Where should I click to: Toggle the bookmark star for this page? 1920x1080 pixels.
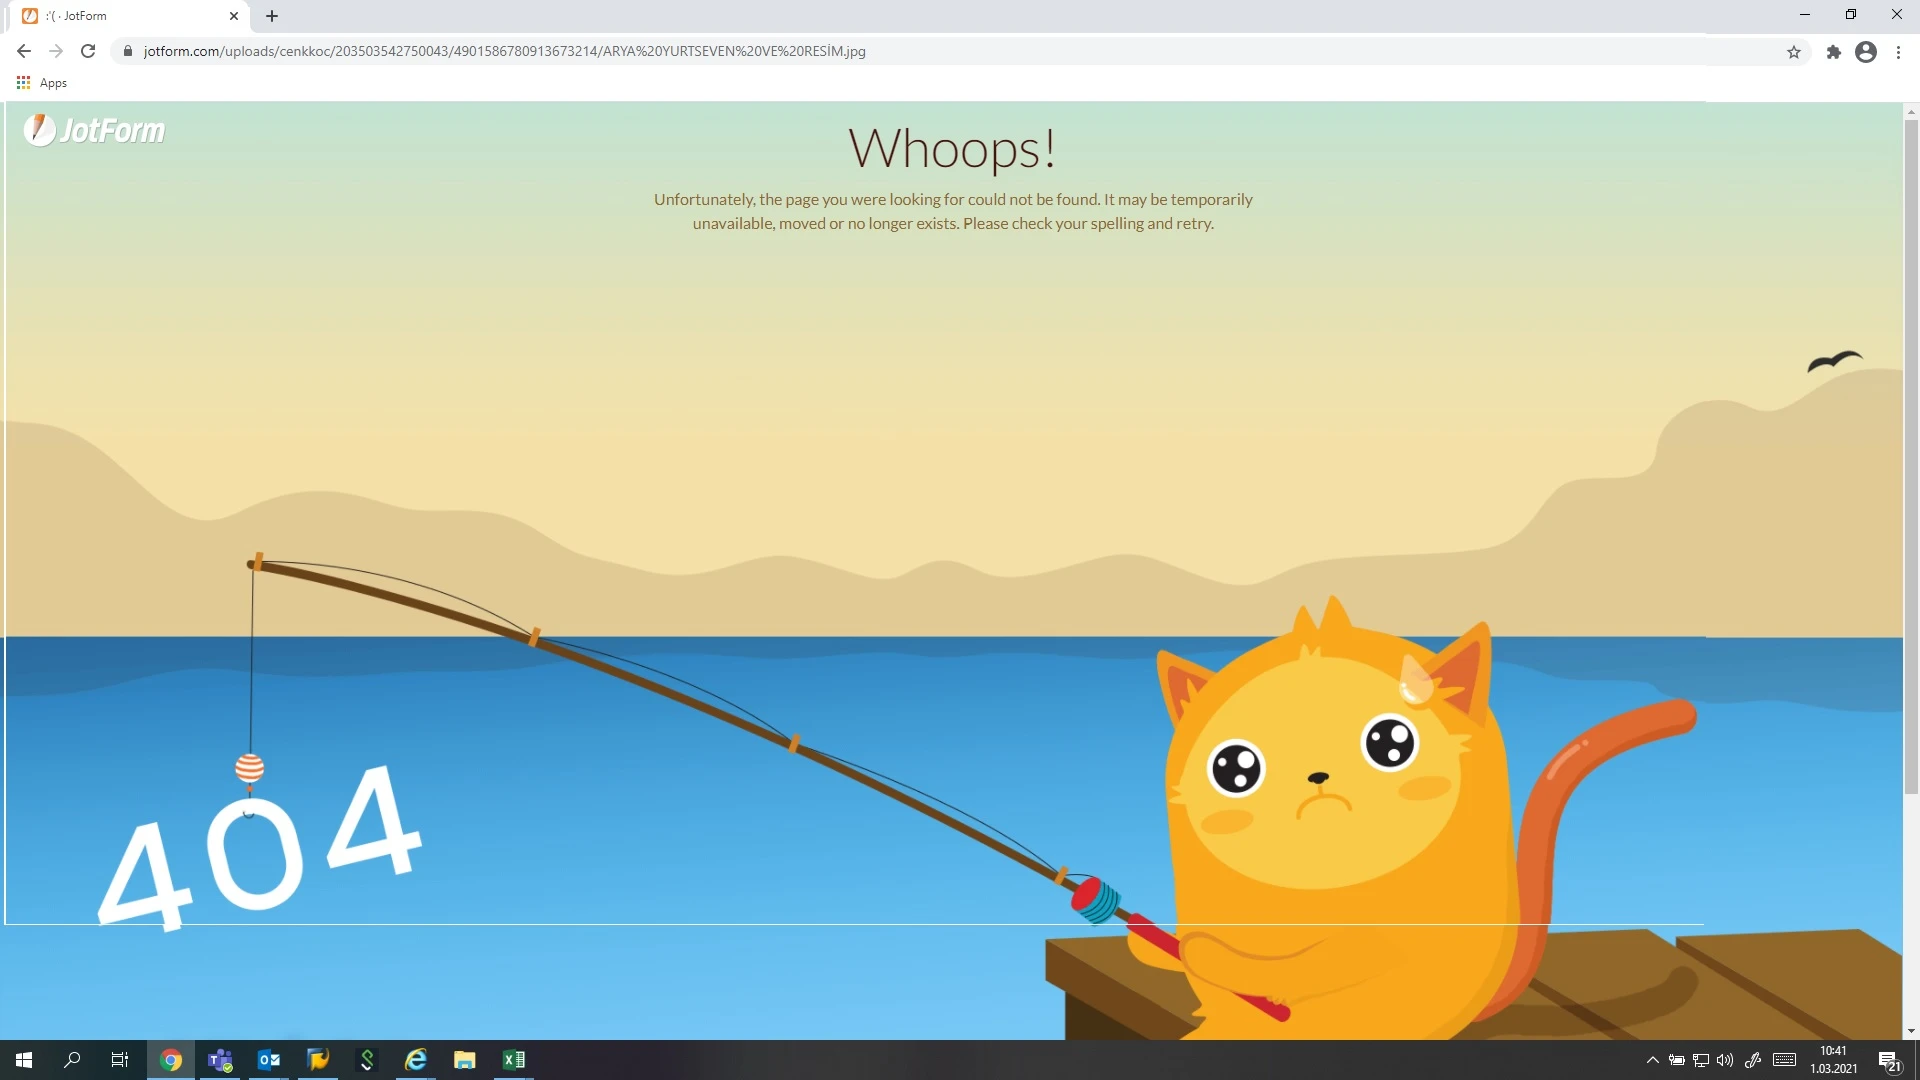pyautogui.click(x=1793, y=51)
